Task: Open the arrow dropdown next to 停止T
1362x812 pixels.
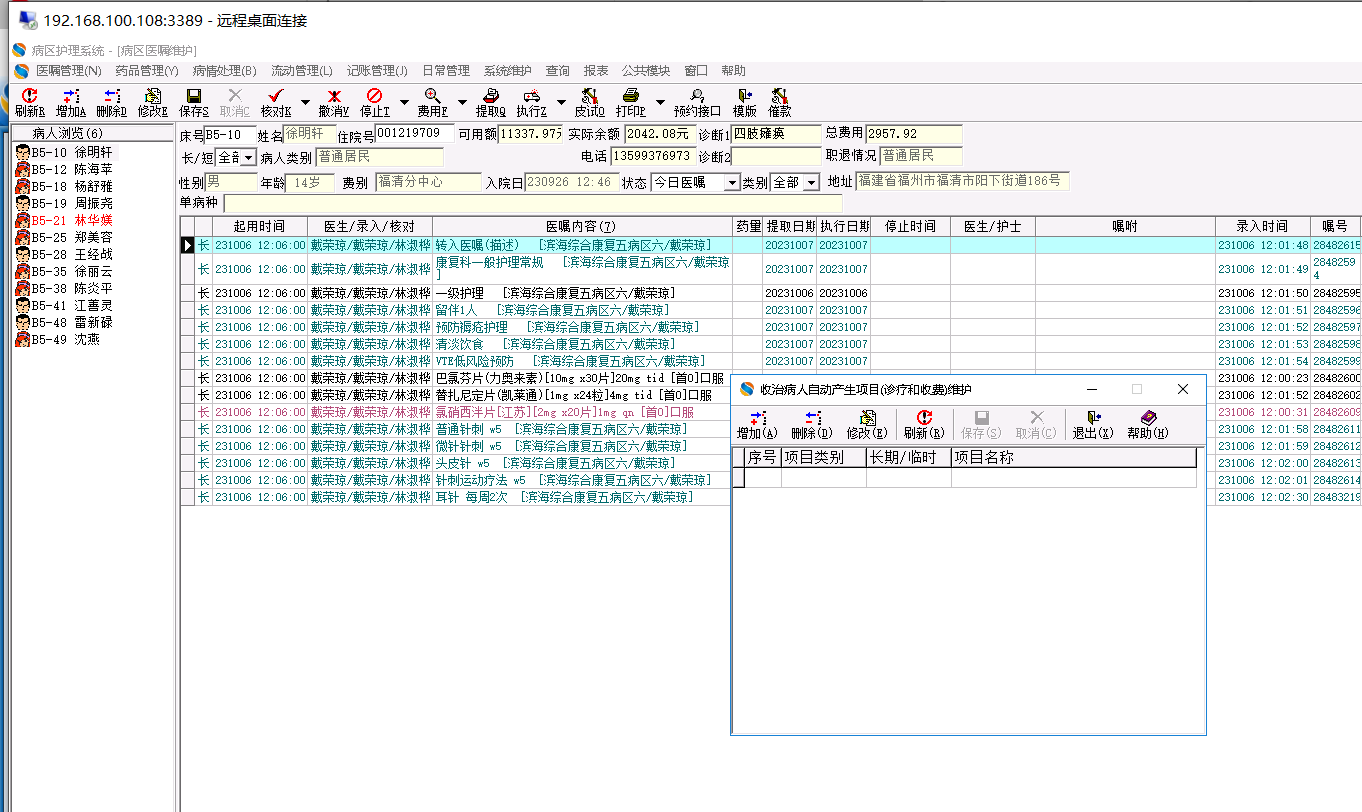Action: point(404,101)
